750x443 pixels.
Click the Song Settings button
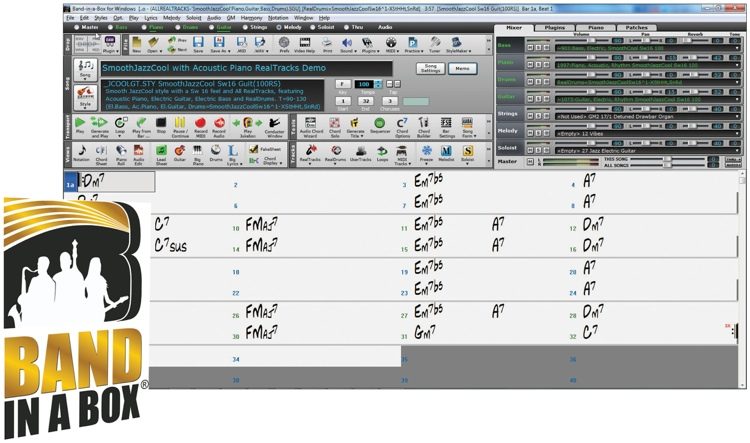[430, 68]
